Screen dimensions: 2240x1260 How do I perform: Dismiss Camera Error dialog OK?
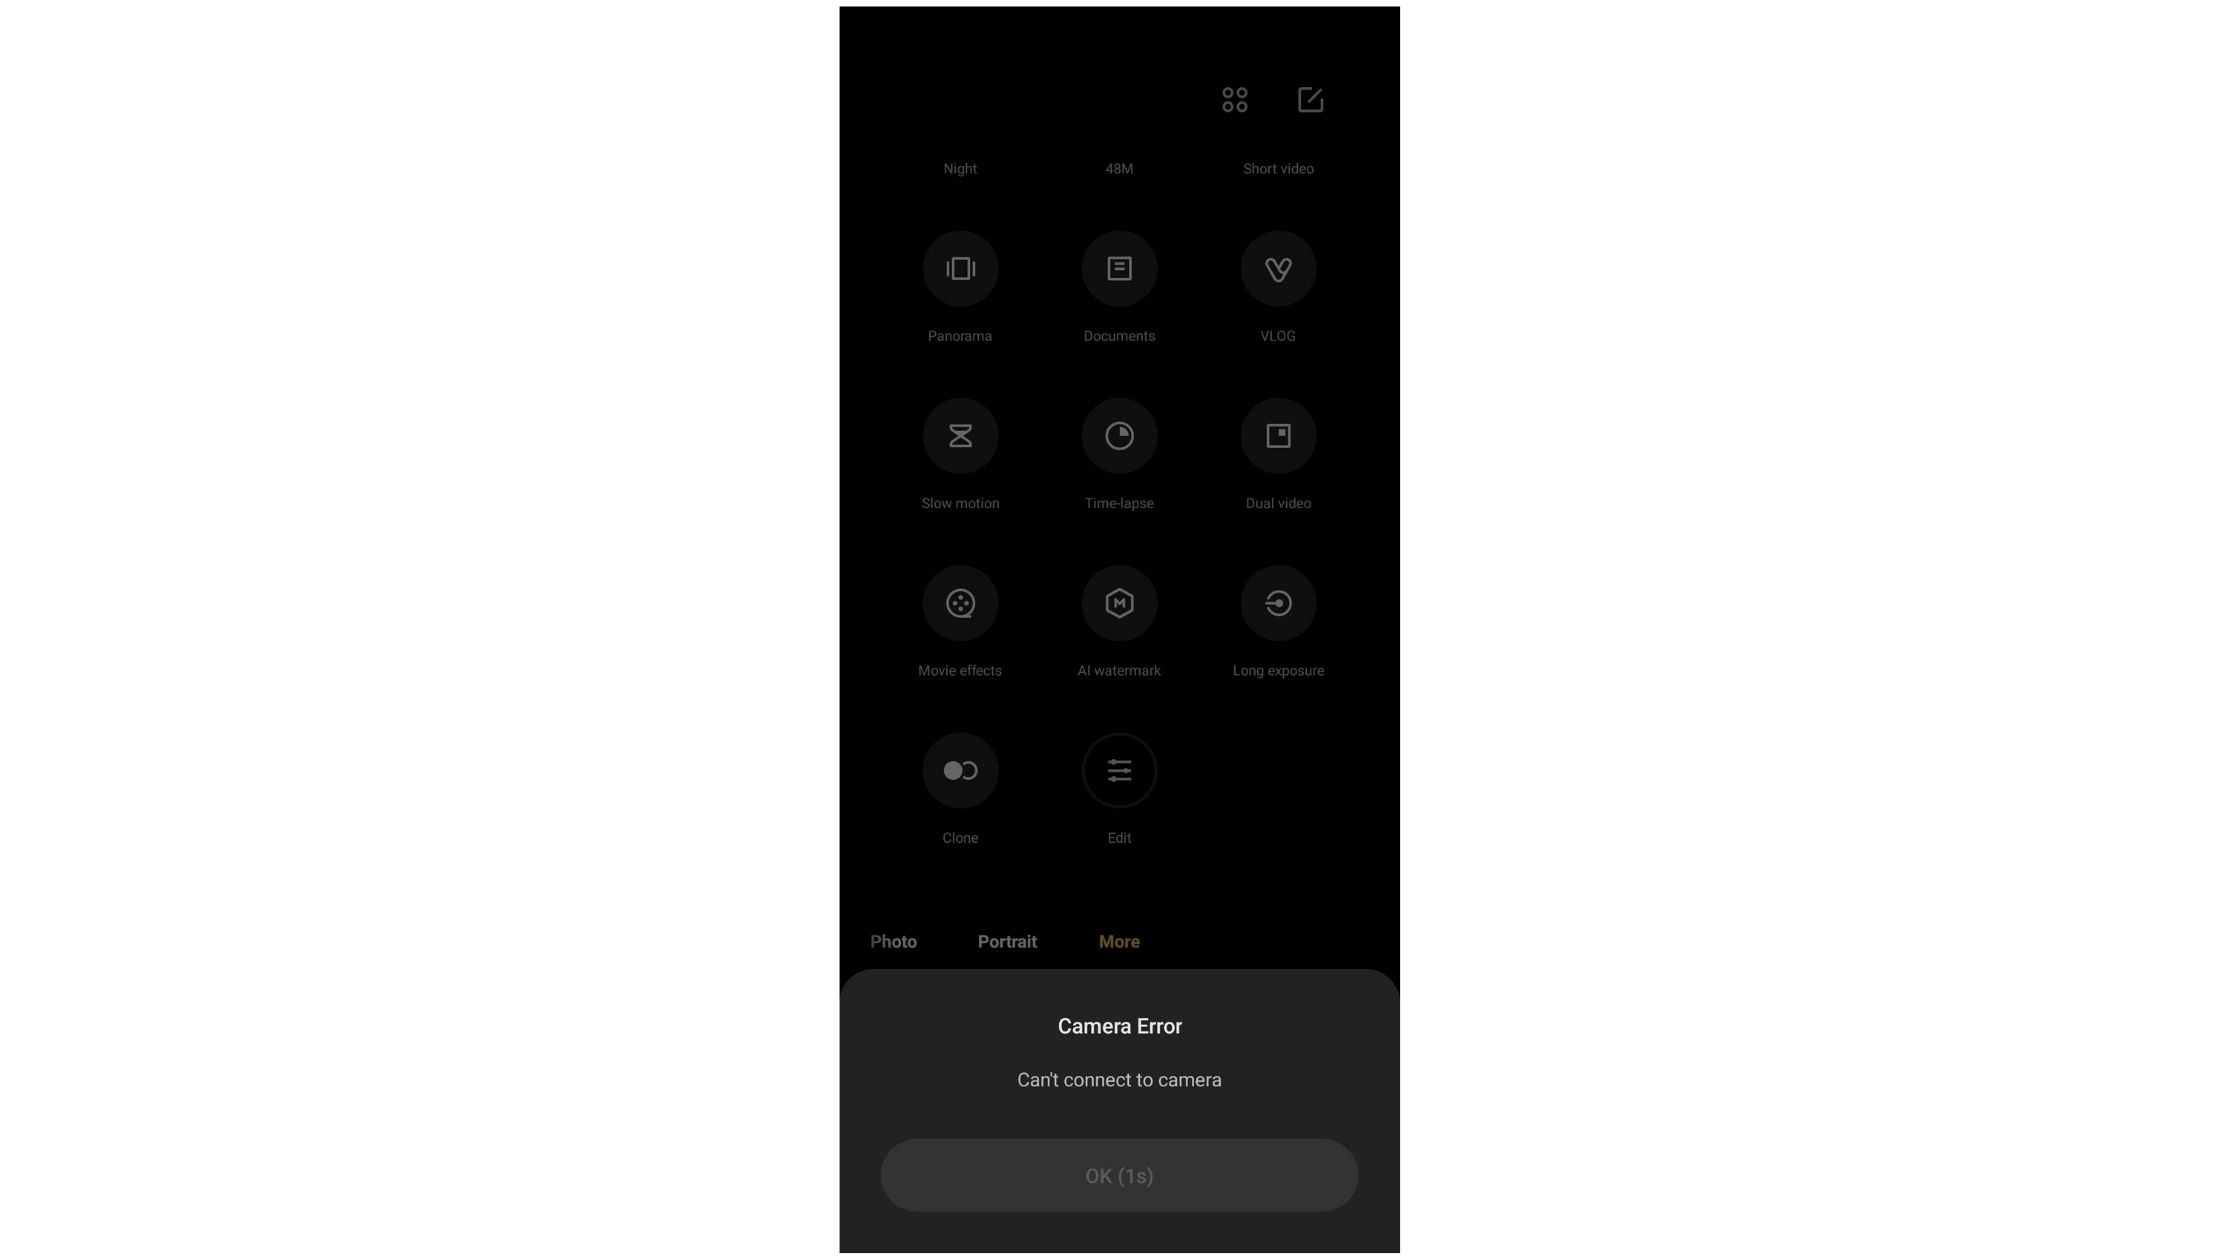coord(1118,1175)
